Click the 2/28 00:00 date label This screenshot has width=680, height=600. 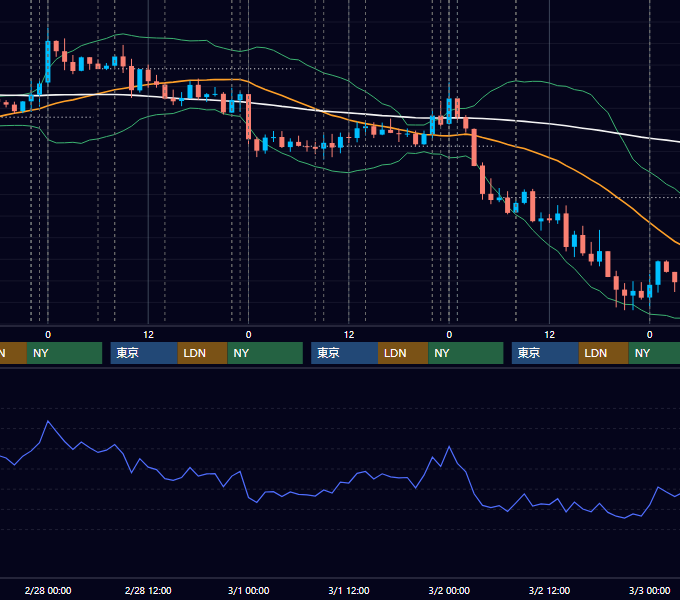coord(48,590)
